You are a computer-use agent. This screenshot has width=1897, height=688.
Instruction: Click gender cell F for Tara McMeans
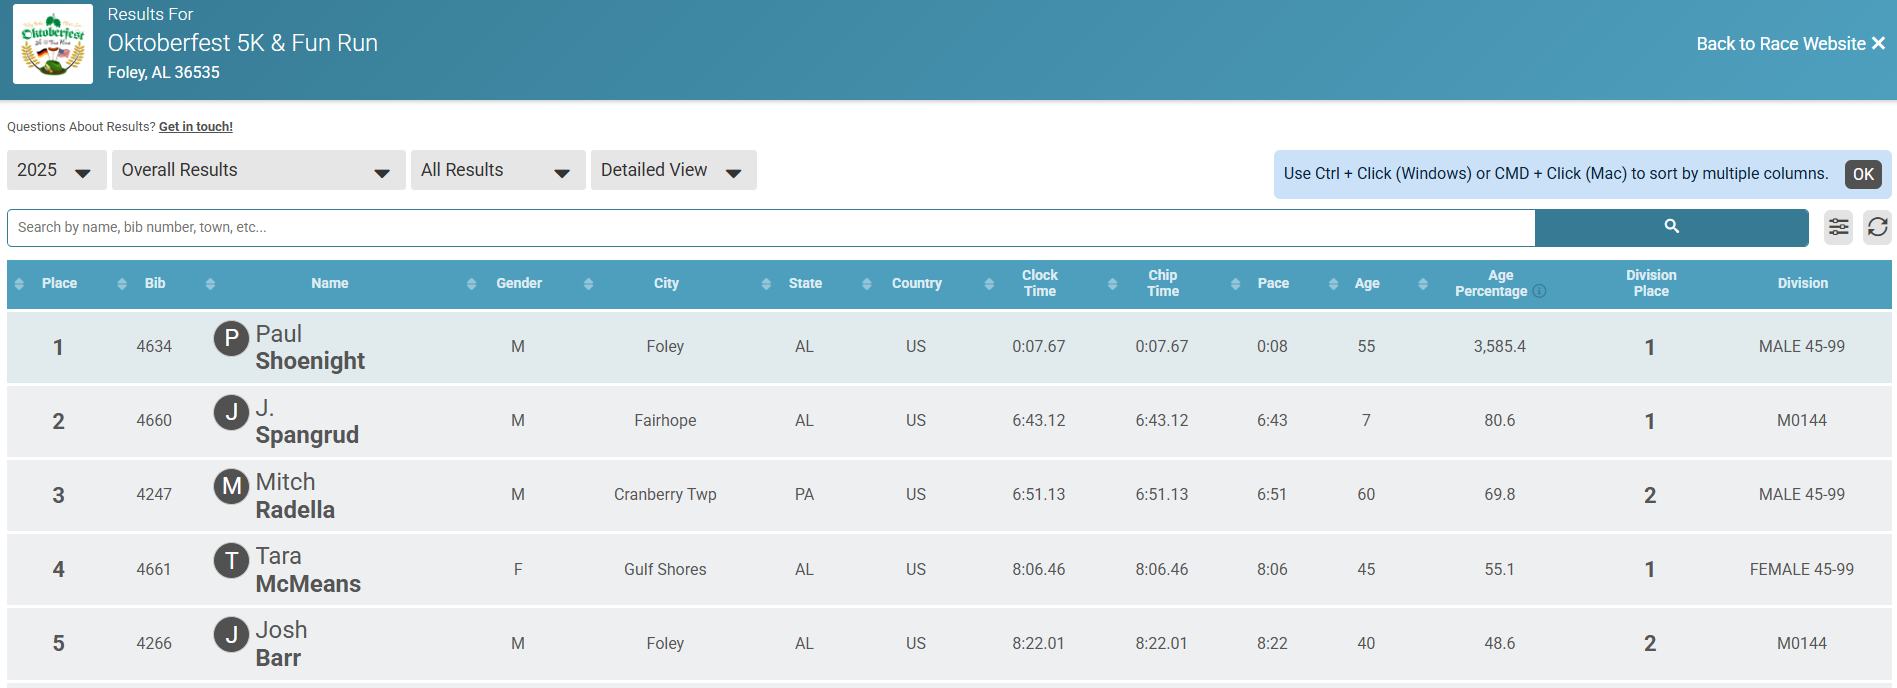point(518,569)
